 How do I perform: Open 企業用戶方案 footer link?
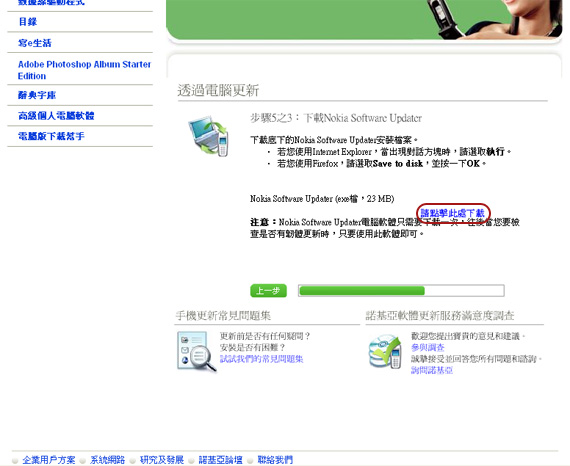click(49, 460)
